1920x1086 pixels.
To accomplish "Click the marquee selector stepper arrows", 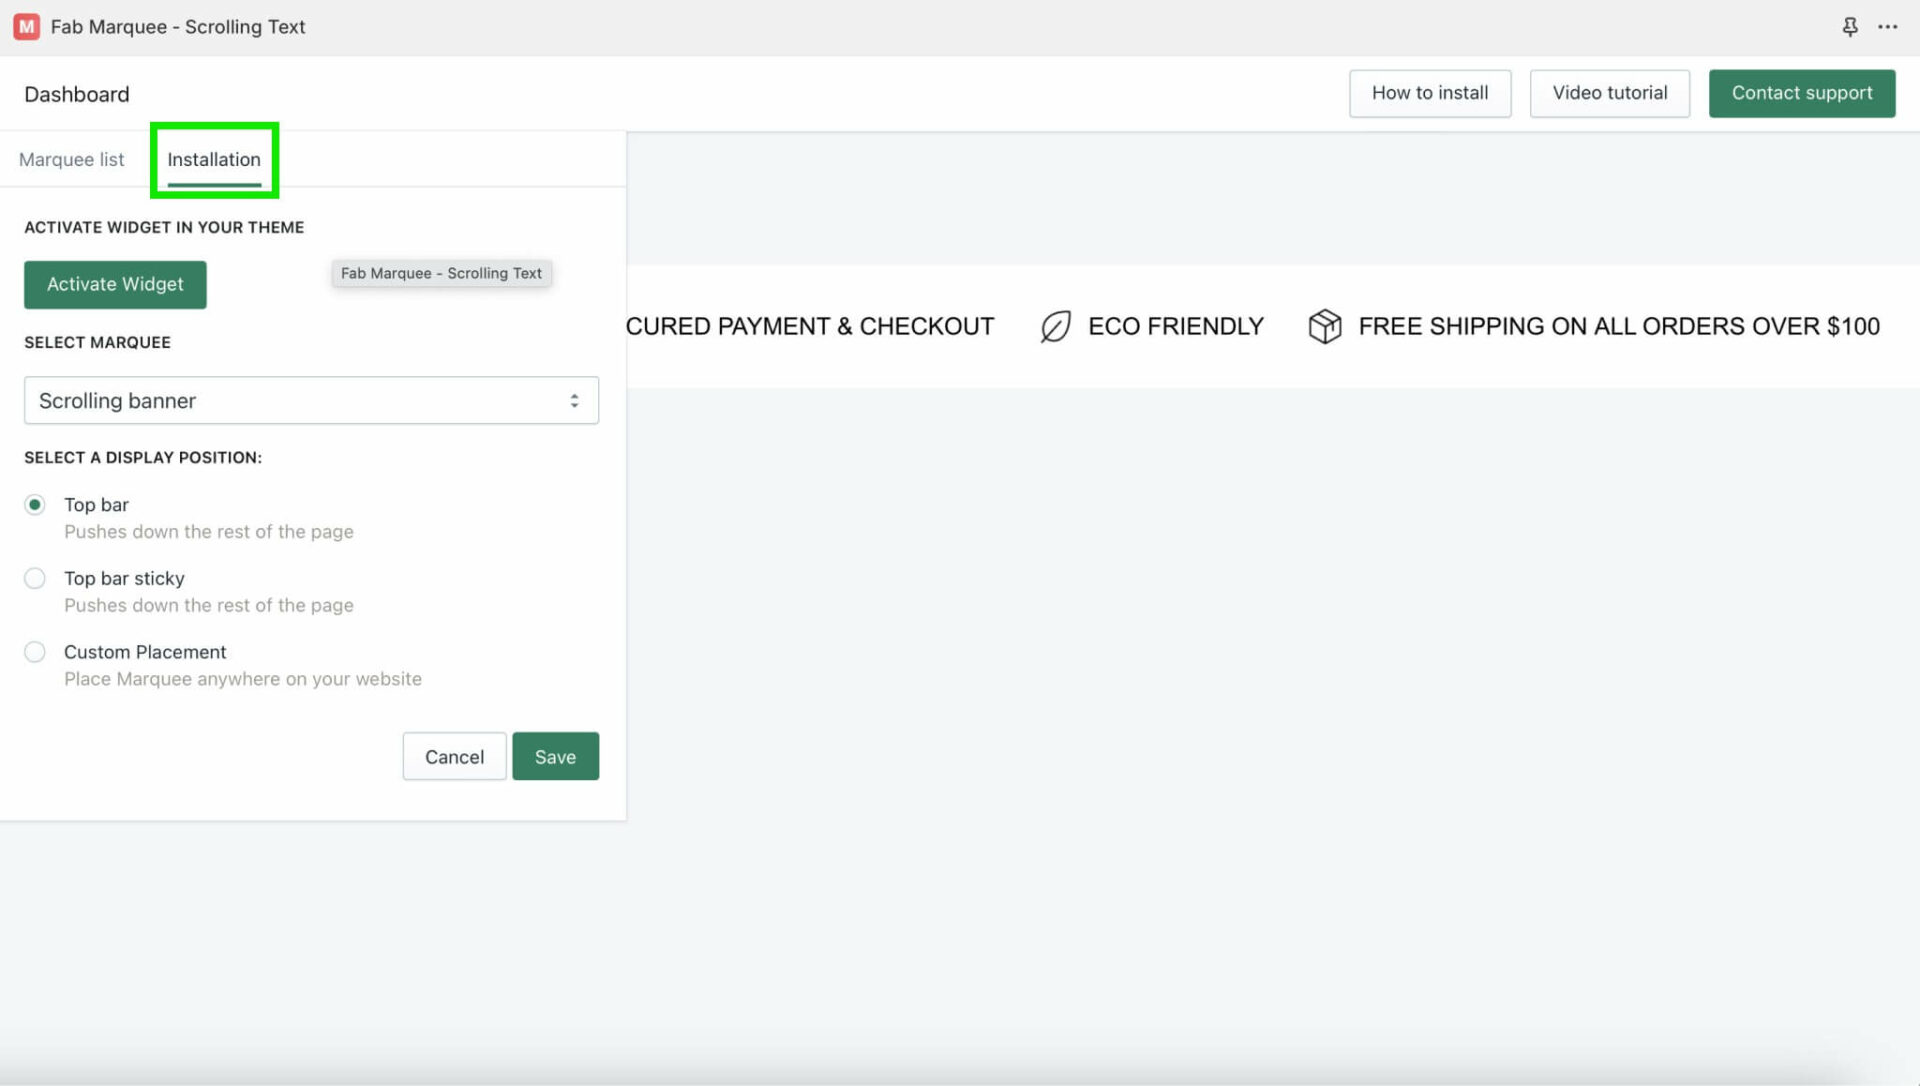I will 575,399.
